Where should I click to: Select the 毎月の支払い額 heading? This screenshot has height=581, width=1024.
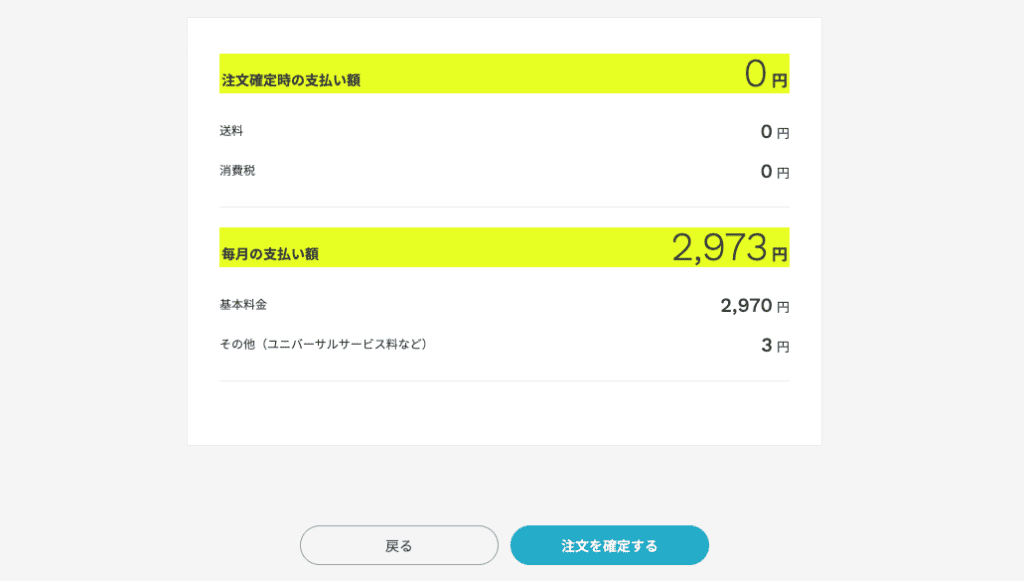click(270, 254)
